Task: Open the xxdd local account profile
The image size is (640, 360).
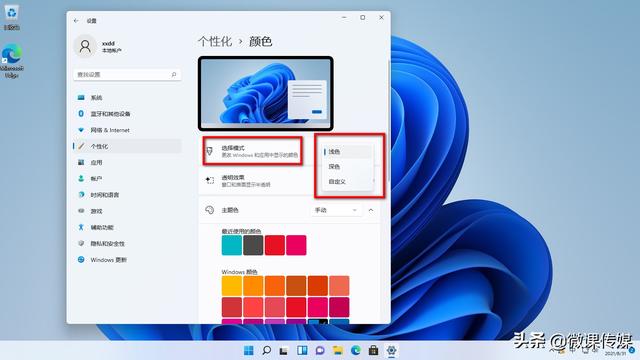Action: point(98,46)
